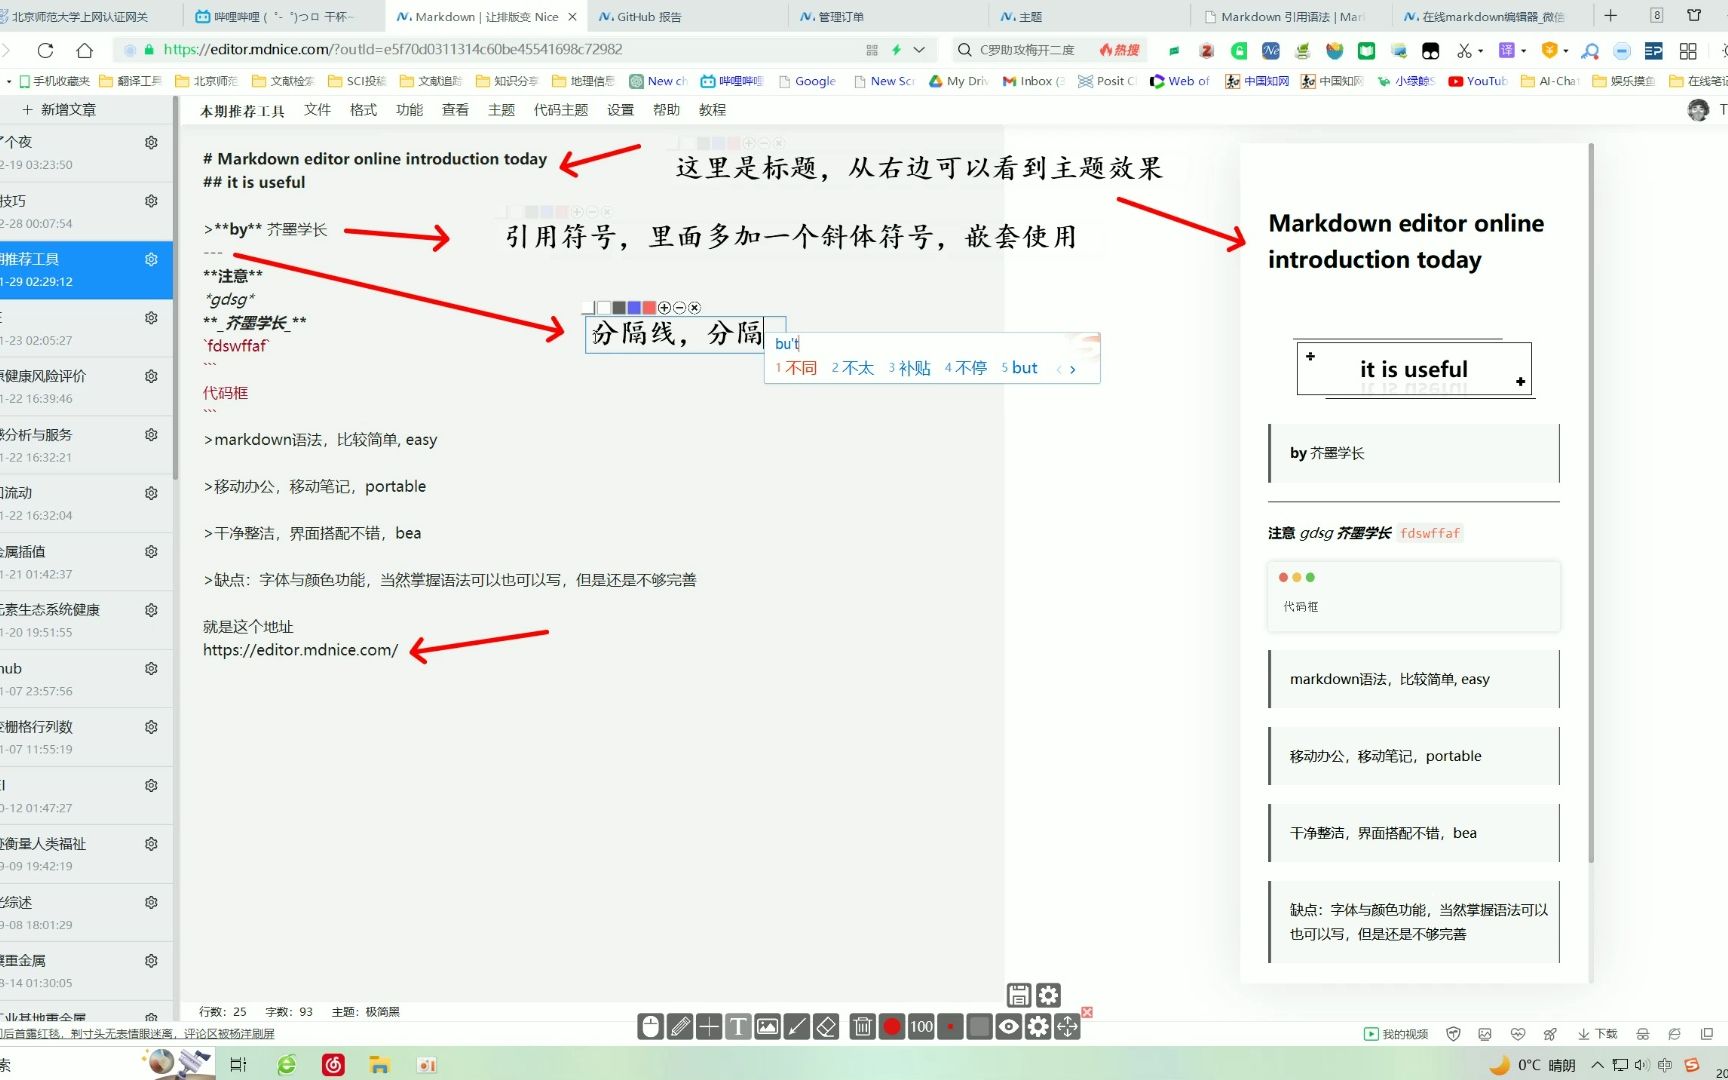The height and width of the screenshot is (1080, 1728).
Task: Click the browser home button
Action: (85, 50)
